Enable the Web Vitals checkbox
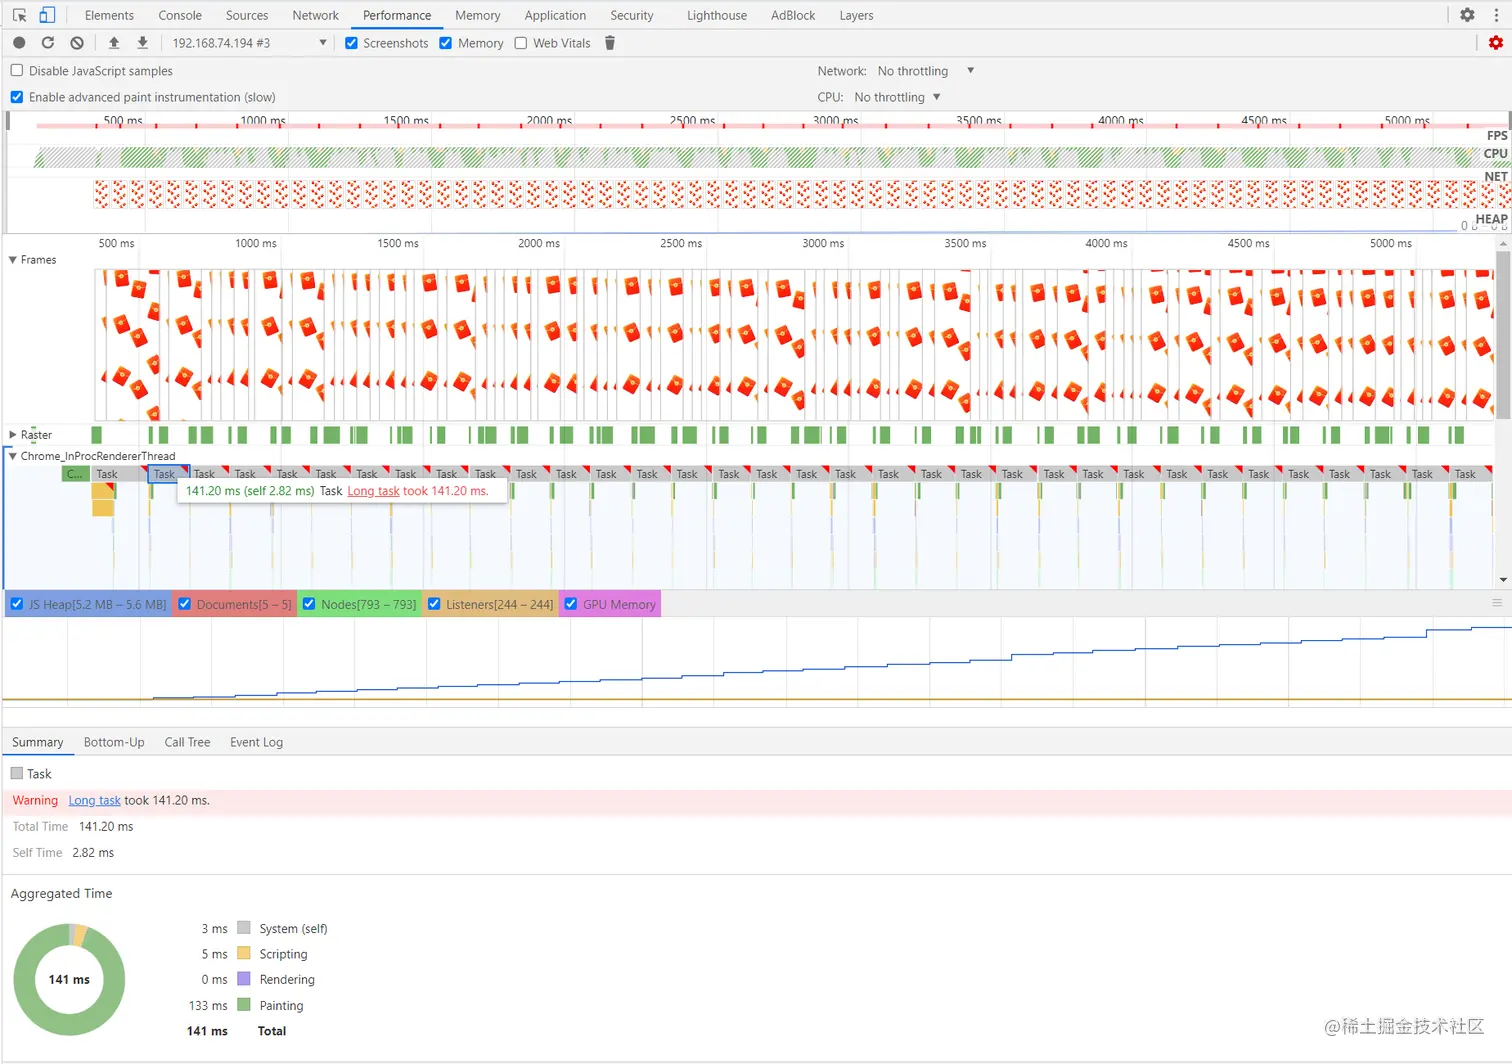Screen dimensions: 1512x1064 521,43
